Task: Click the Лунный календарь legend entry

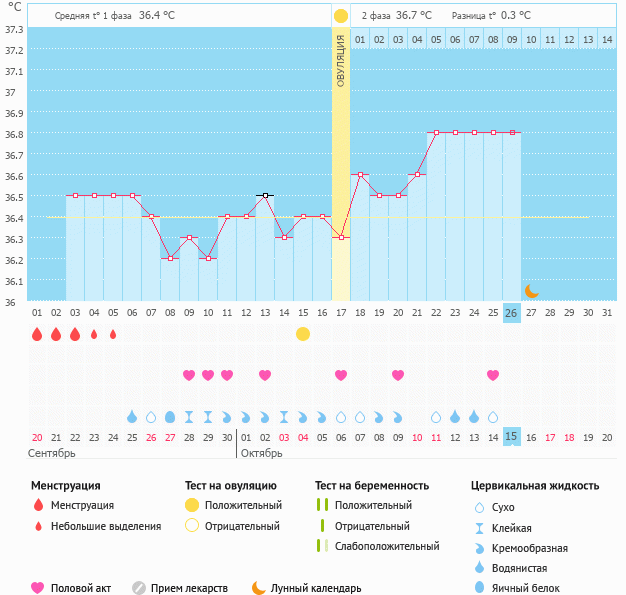Action: 307,588
